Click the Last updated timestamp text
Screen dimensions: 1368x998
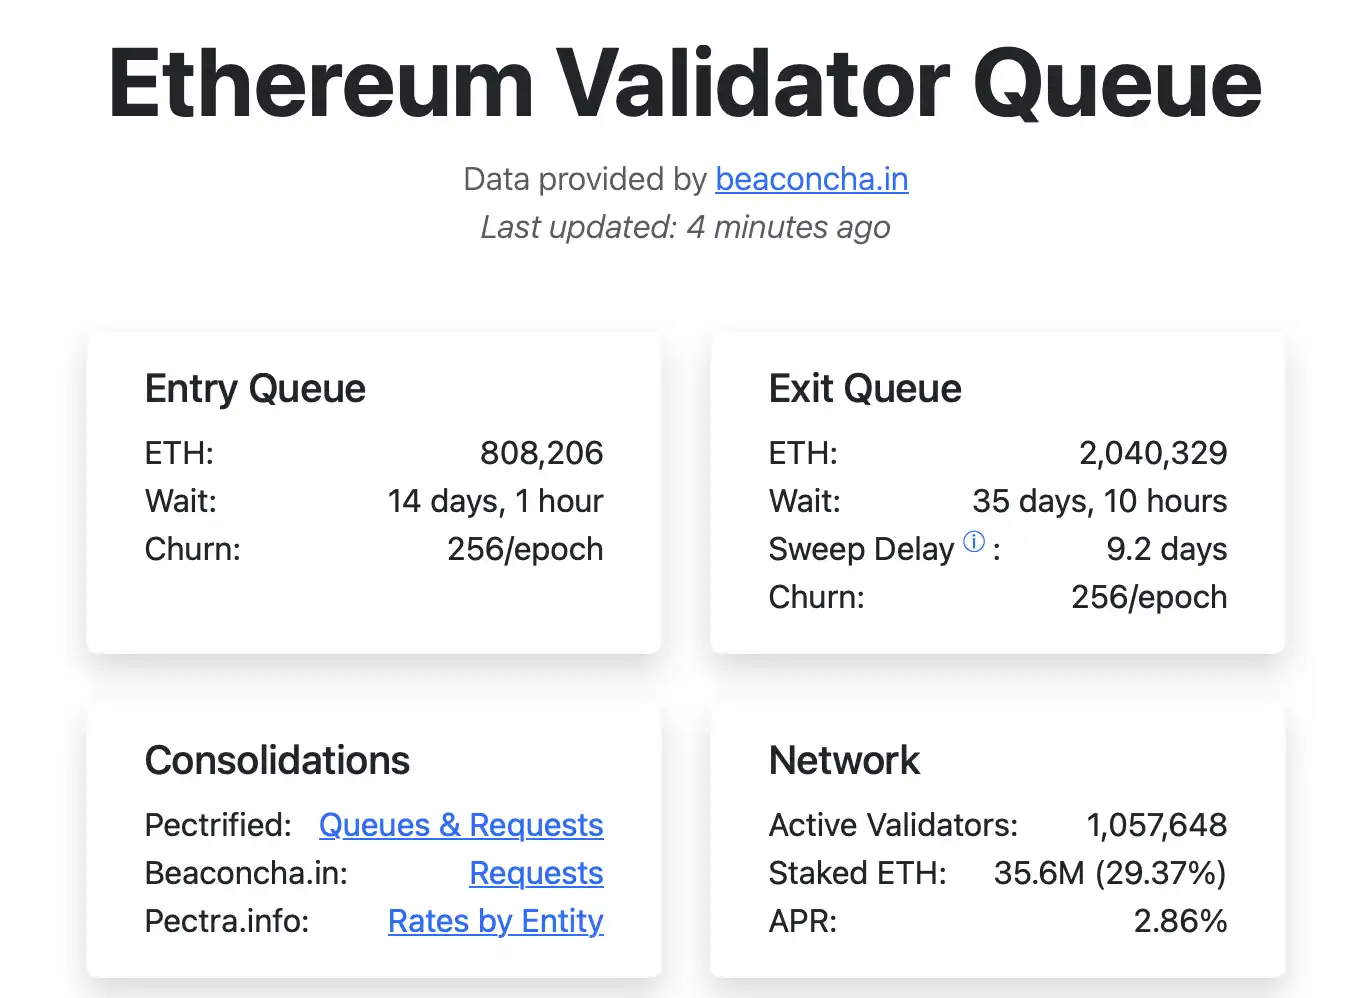pyautogui.click(x=685, y=227)
